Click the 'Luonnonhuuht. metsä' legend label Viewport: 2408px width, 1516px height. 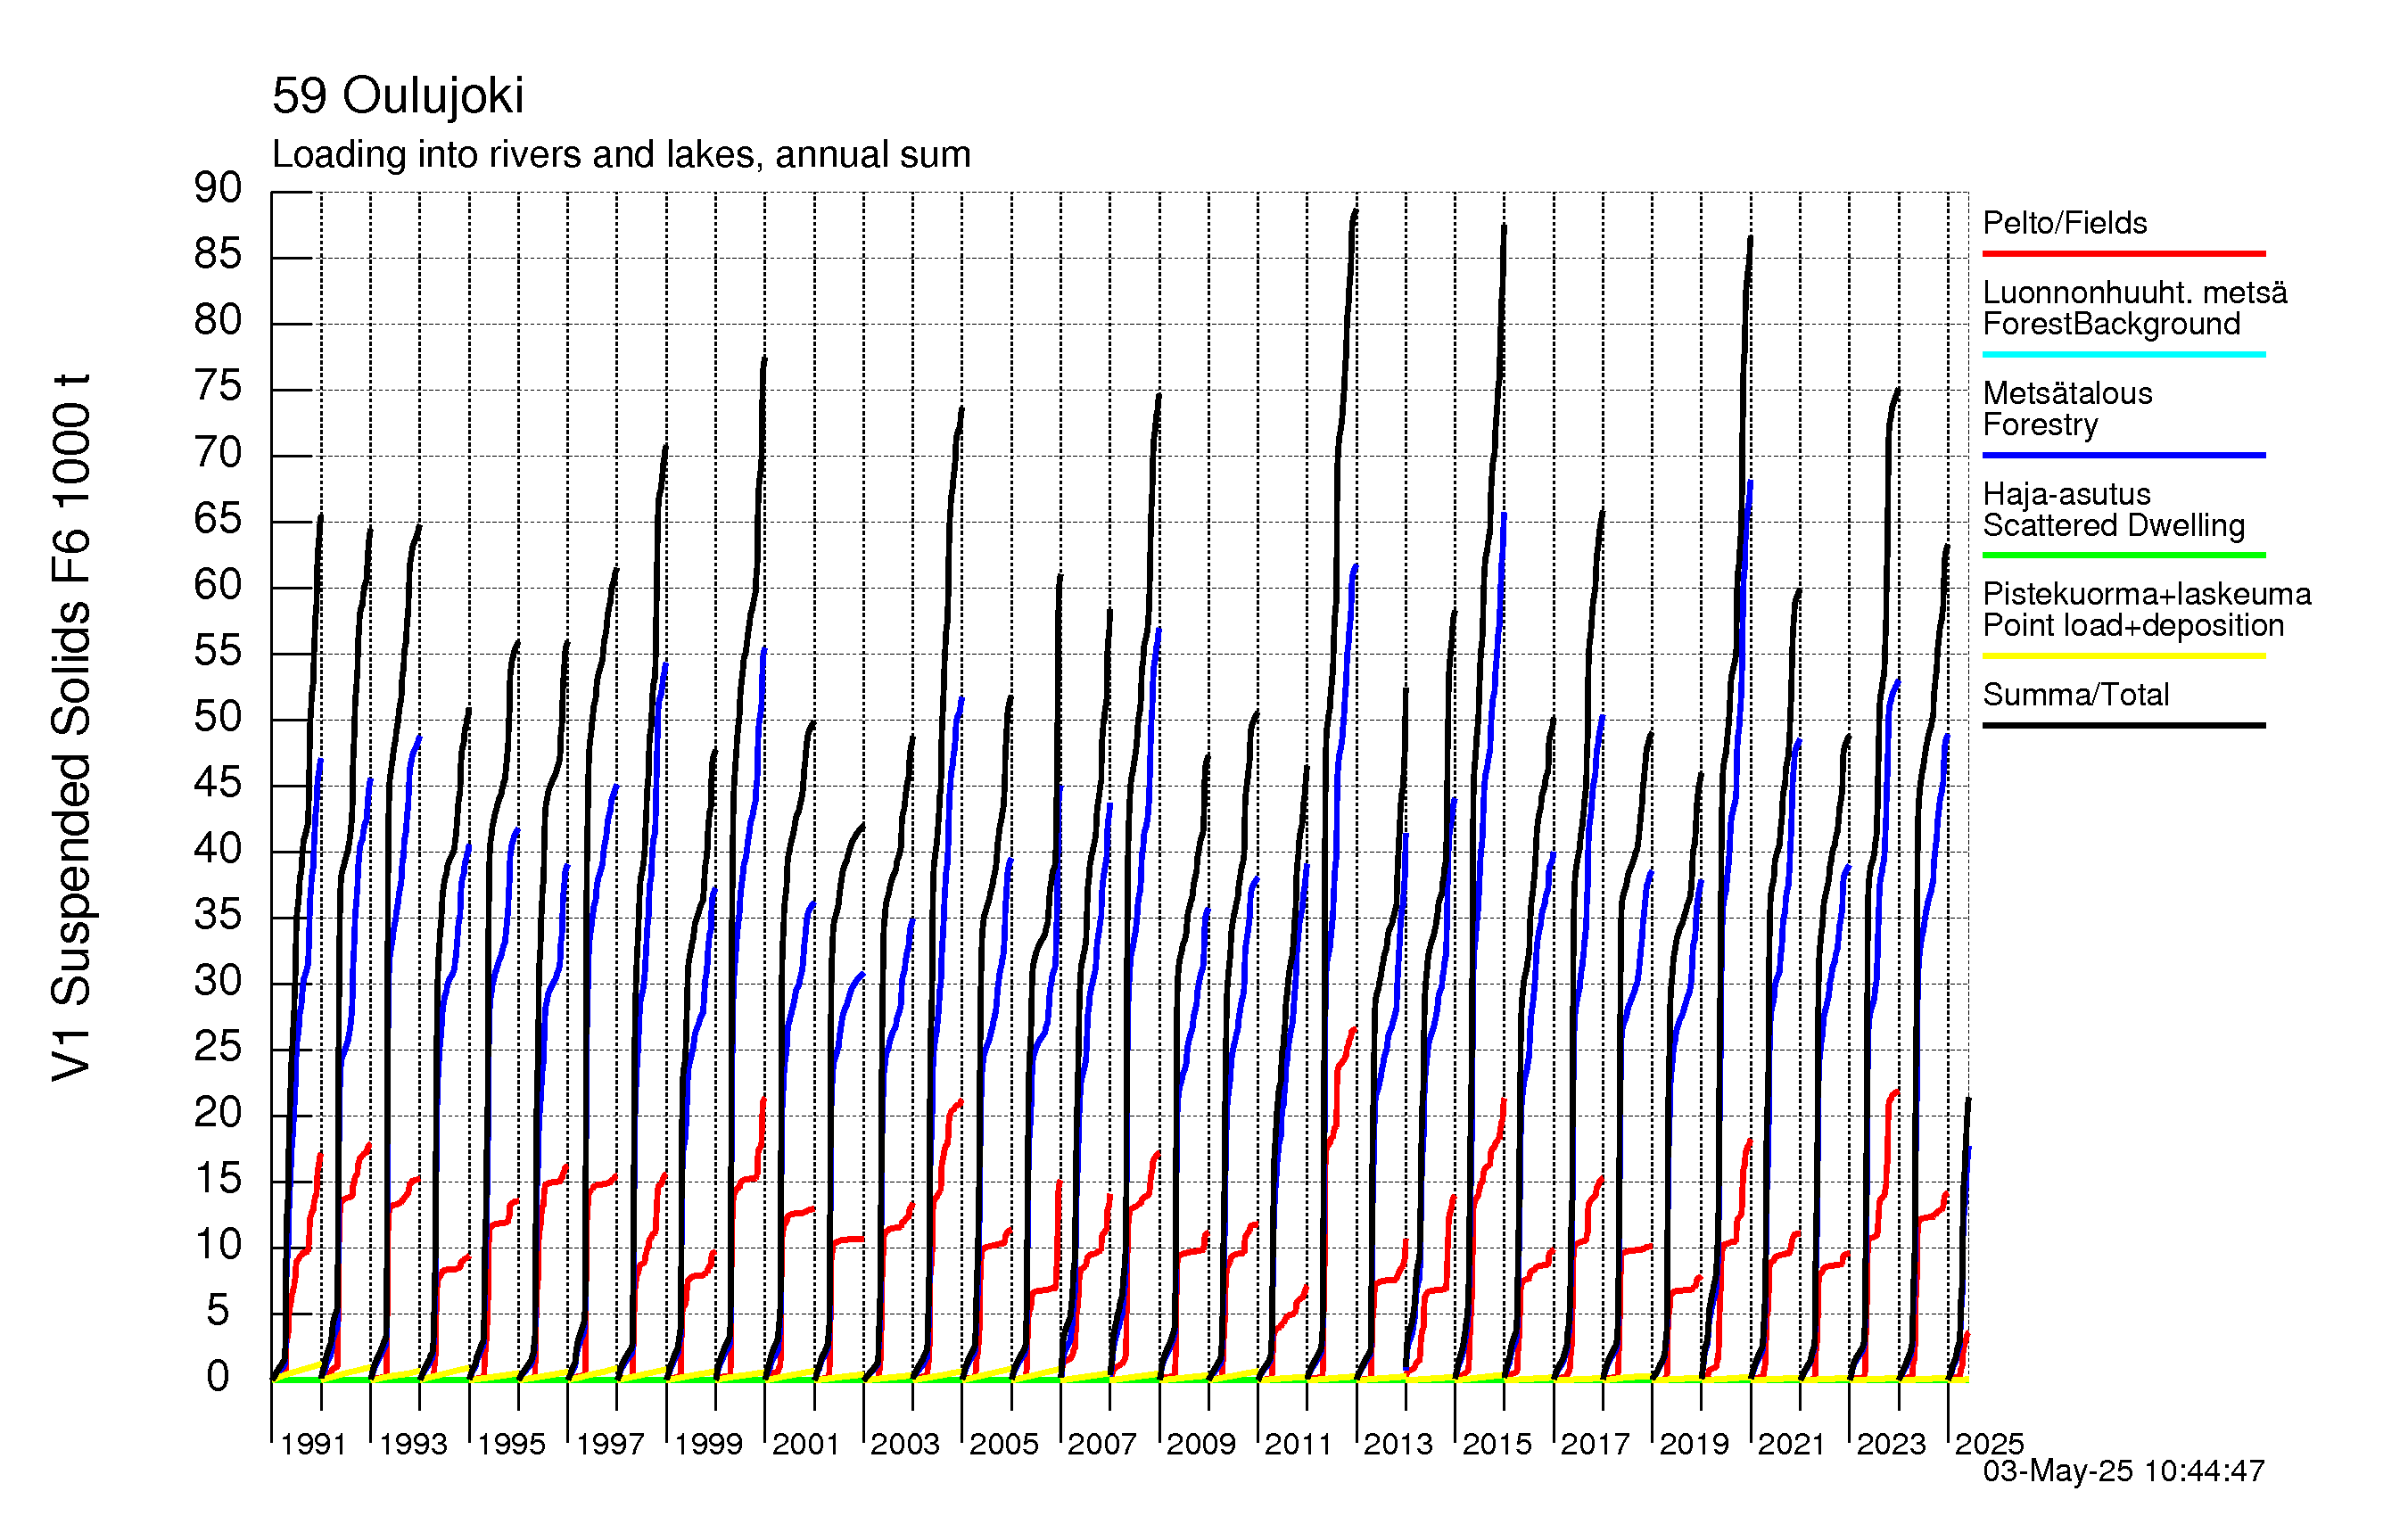pos(2135,292)
